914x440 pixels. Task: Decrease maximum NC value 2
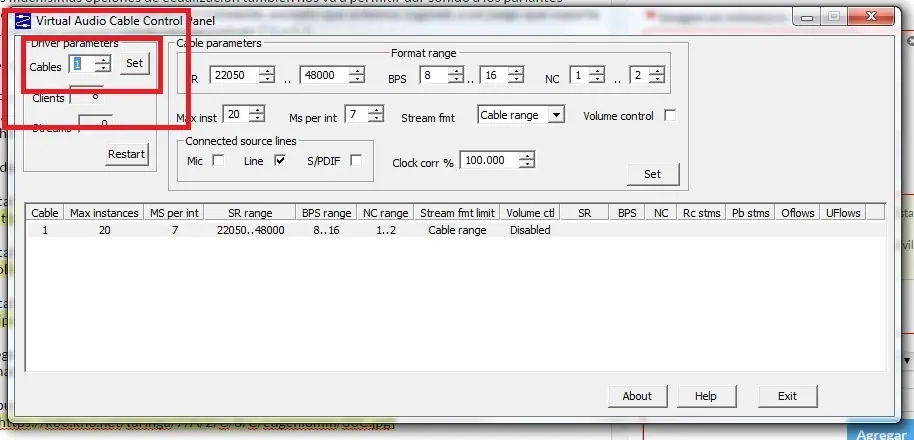point(657,79)
